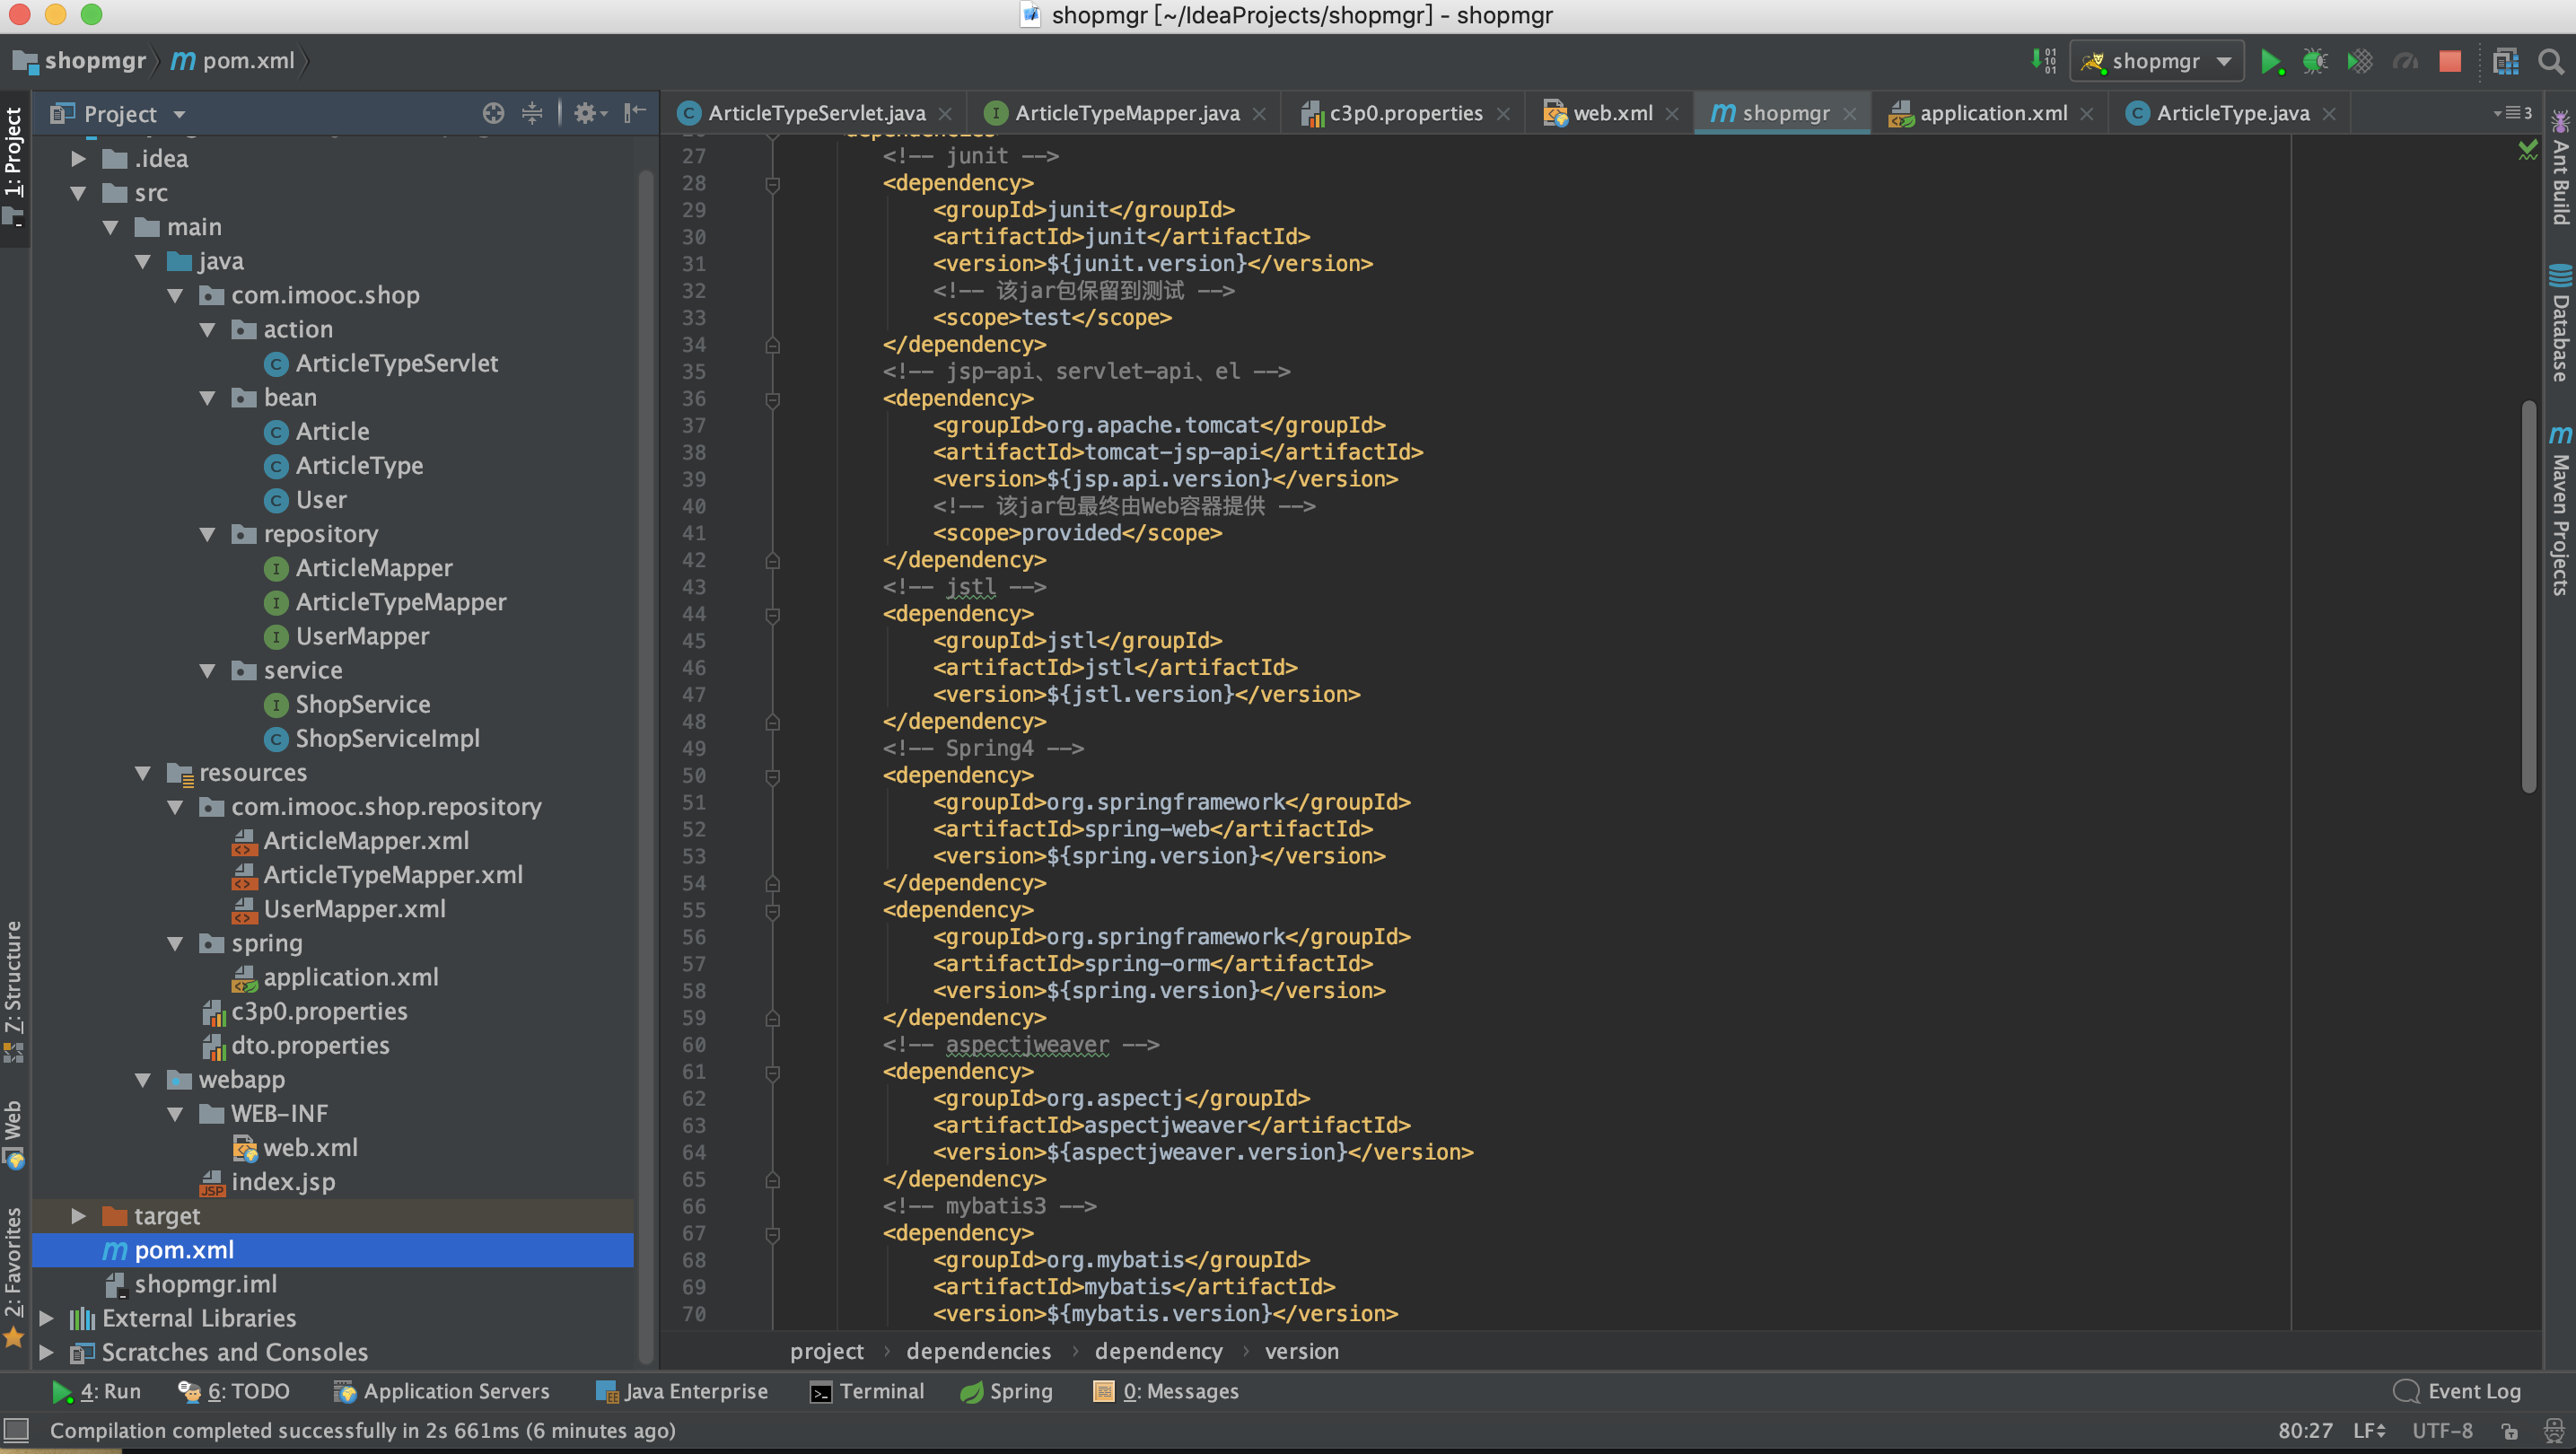The width and height of the screenshot is (2576, 1454).
Task: Stop the running process
Action: 2449,62
